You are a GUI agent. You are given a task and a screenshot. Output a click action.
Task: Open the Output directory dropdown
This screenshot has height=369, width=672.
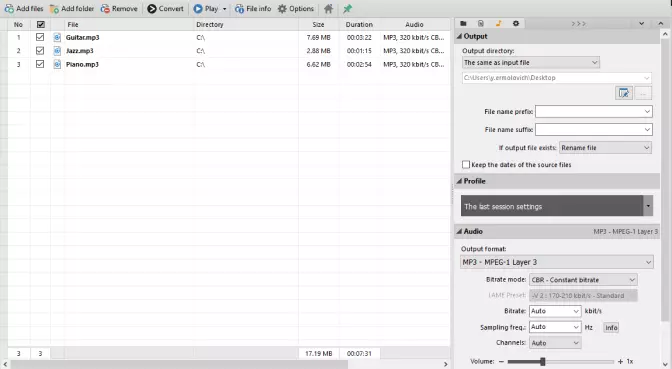pyautogui.click(x=531, y=63)
